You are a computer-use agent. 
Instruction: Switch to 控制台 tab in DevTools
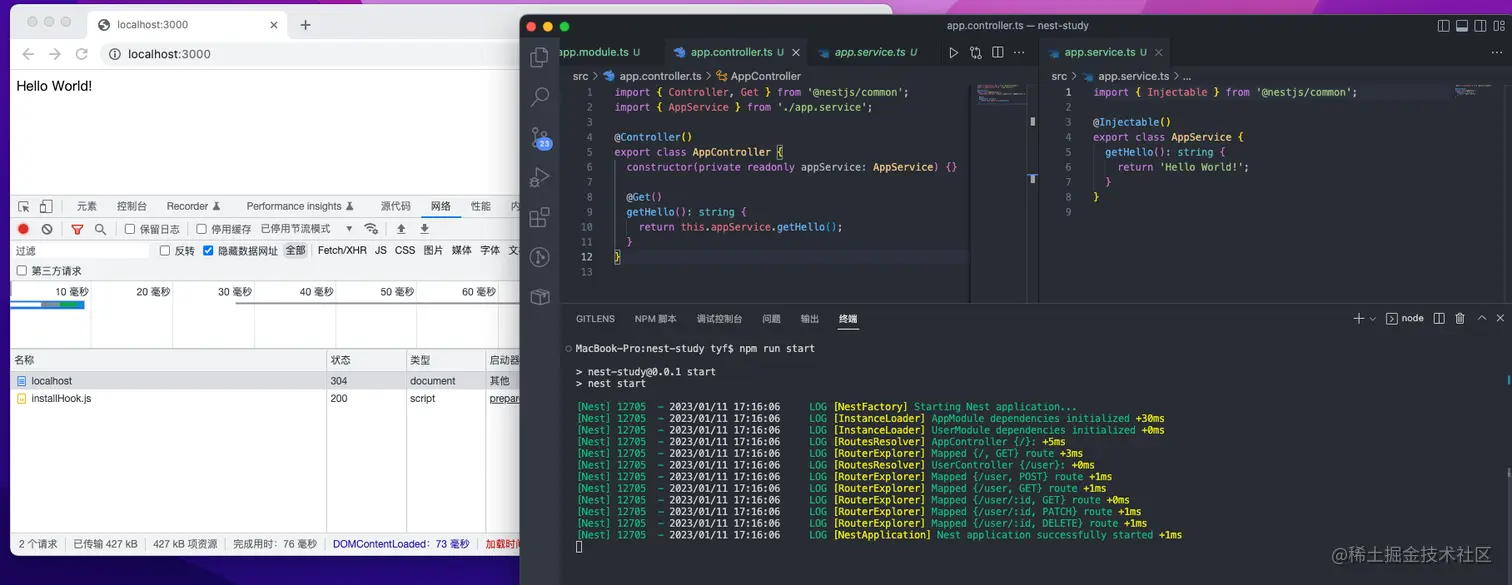pyautogui.click(x=132, y=206)
